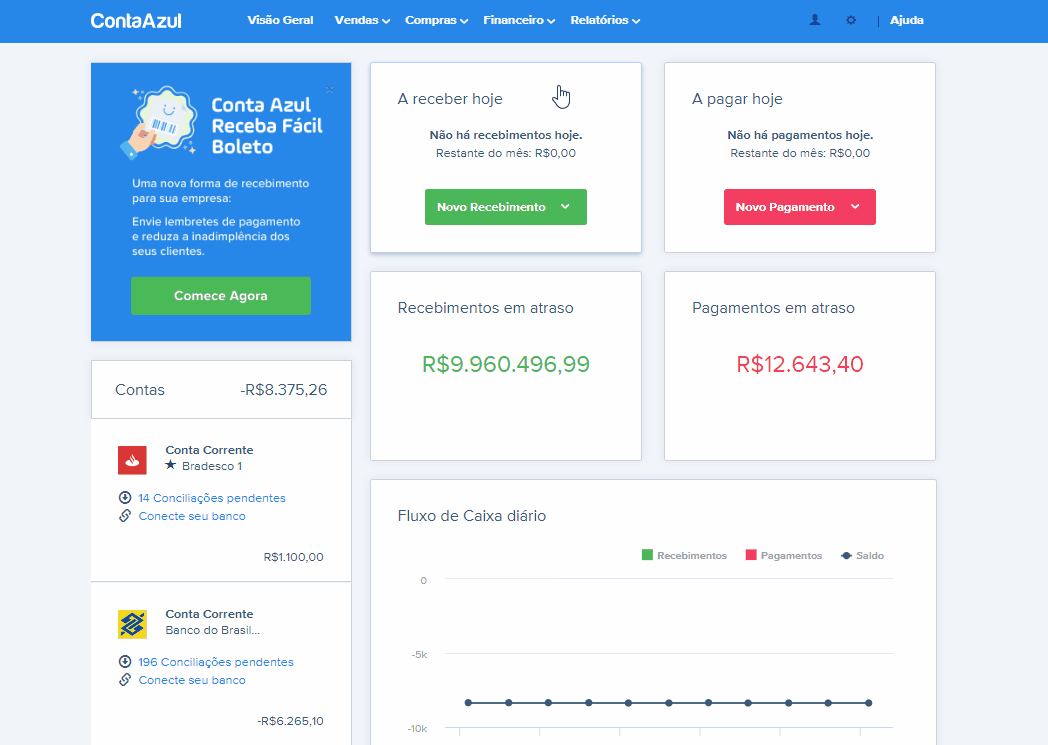Click the Recebimentos em atraso heading
Screen dimensions: 1048x745
pos(485,308)
